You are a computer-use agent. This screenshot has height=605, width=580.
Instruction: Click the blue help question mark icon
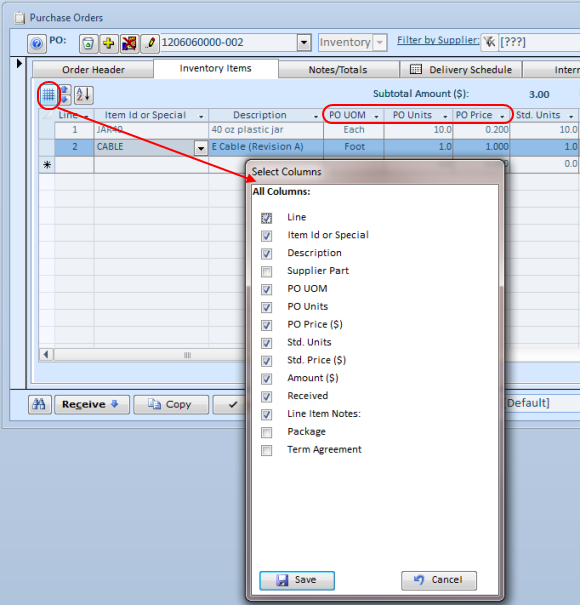(x=37, y=44)
